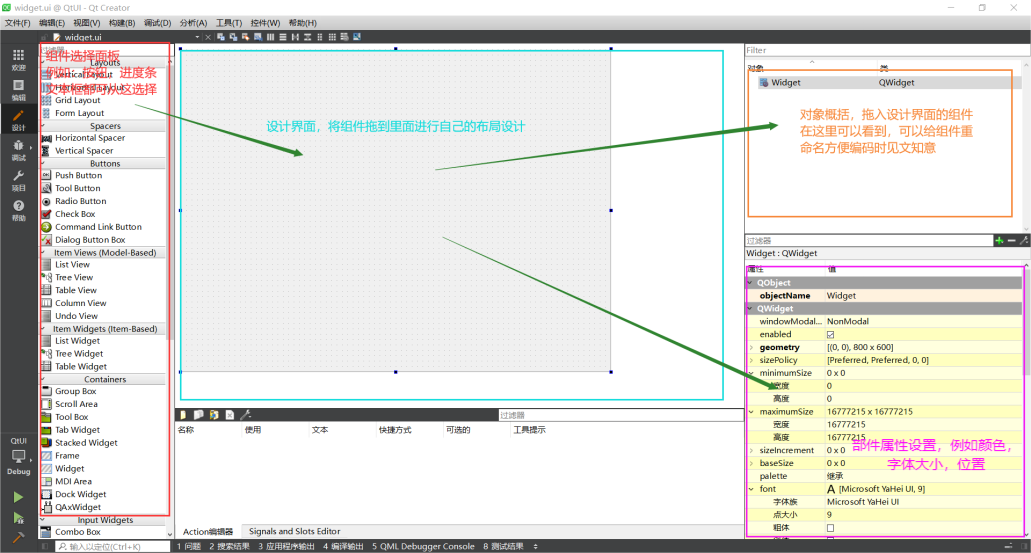This screenshot has height=553, width=1031.
Task: Expand the geometry property
Action: 752,347
